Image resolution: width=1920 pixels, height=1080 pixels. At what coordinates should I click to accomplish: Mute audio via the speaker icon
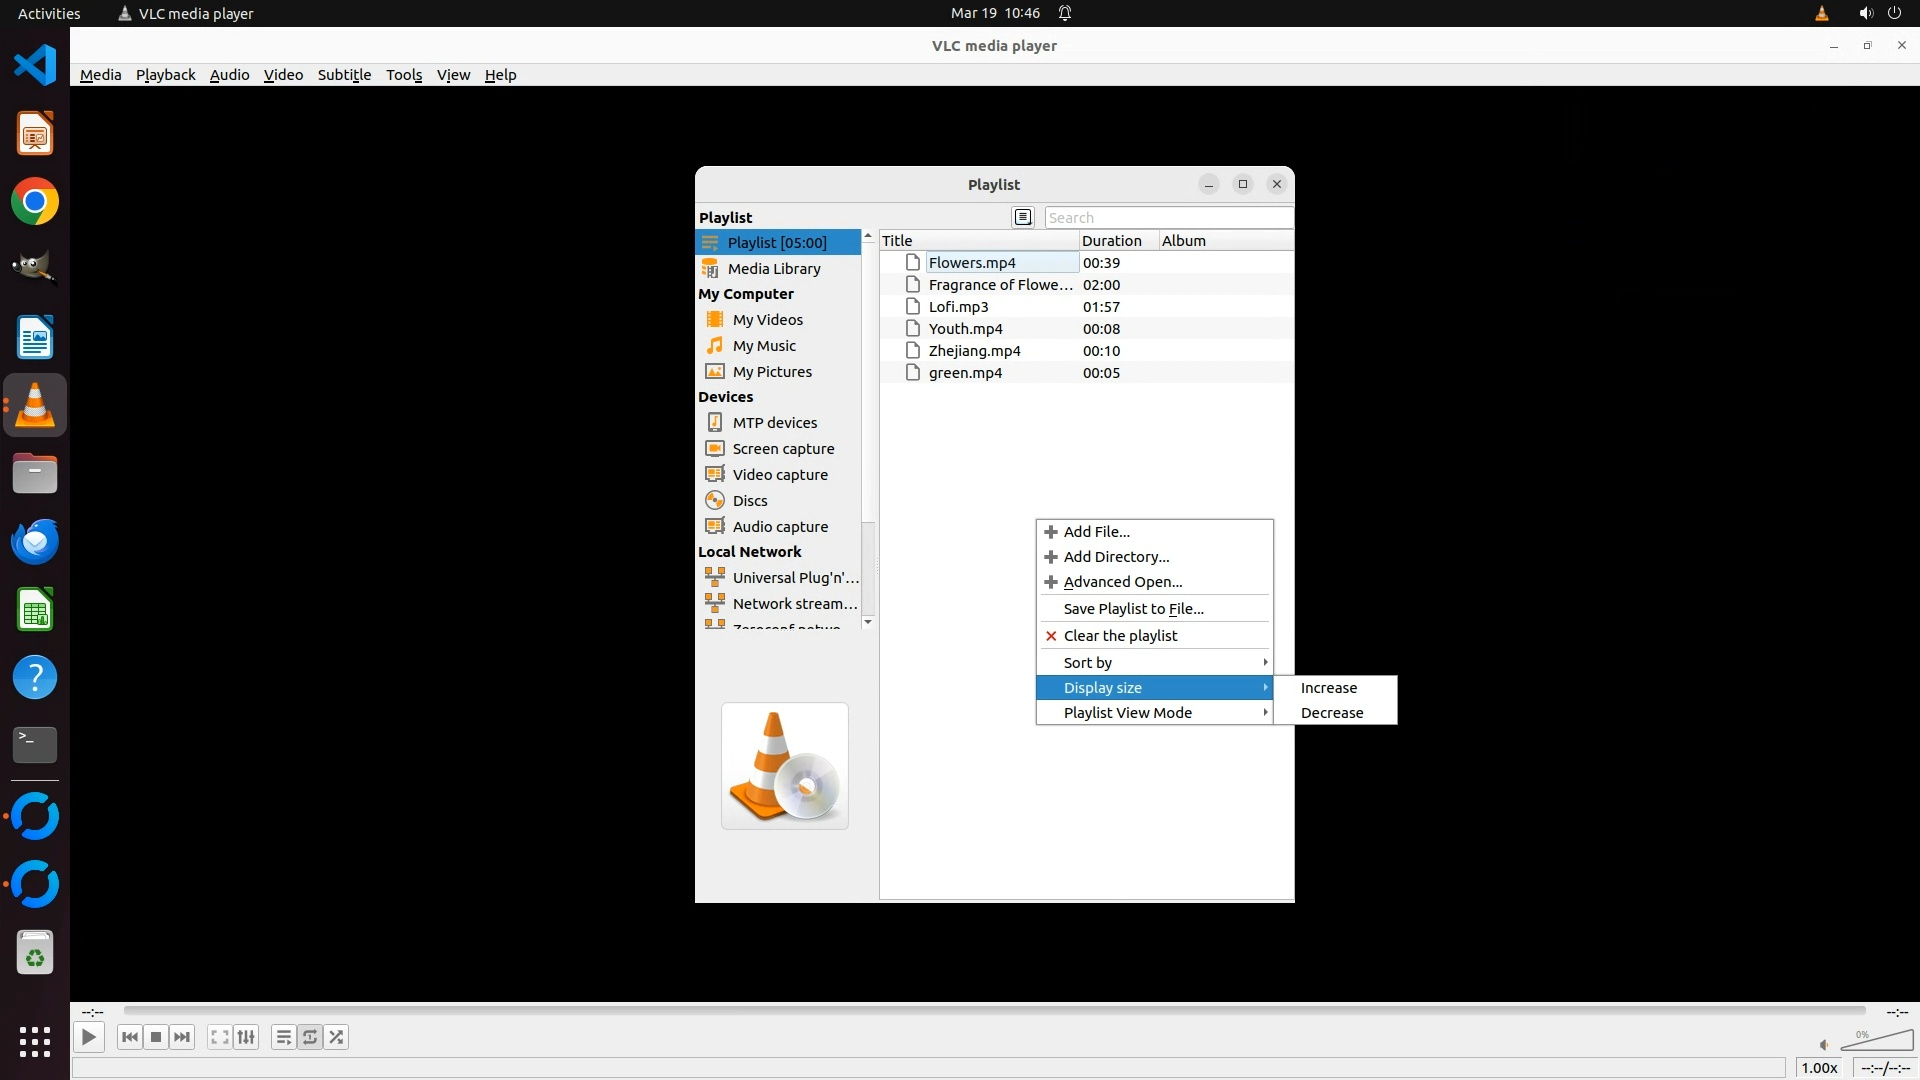[x=1824, y=1045]
